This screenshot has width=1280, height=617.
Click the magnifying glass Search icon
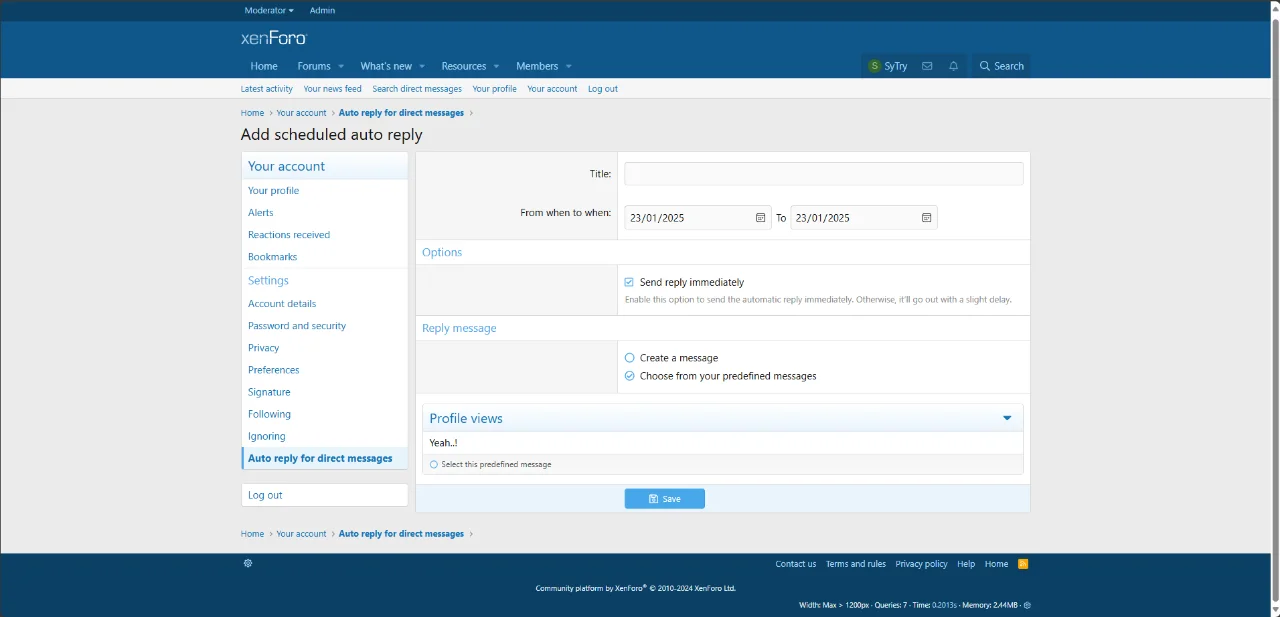(987, 65)
